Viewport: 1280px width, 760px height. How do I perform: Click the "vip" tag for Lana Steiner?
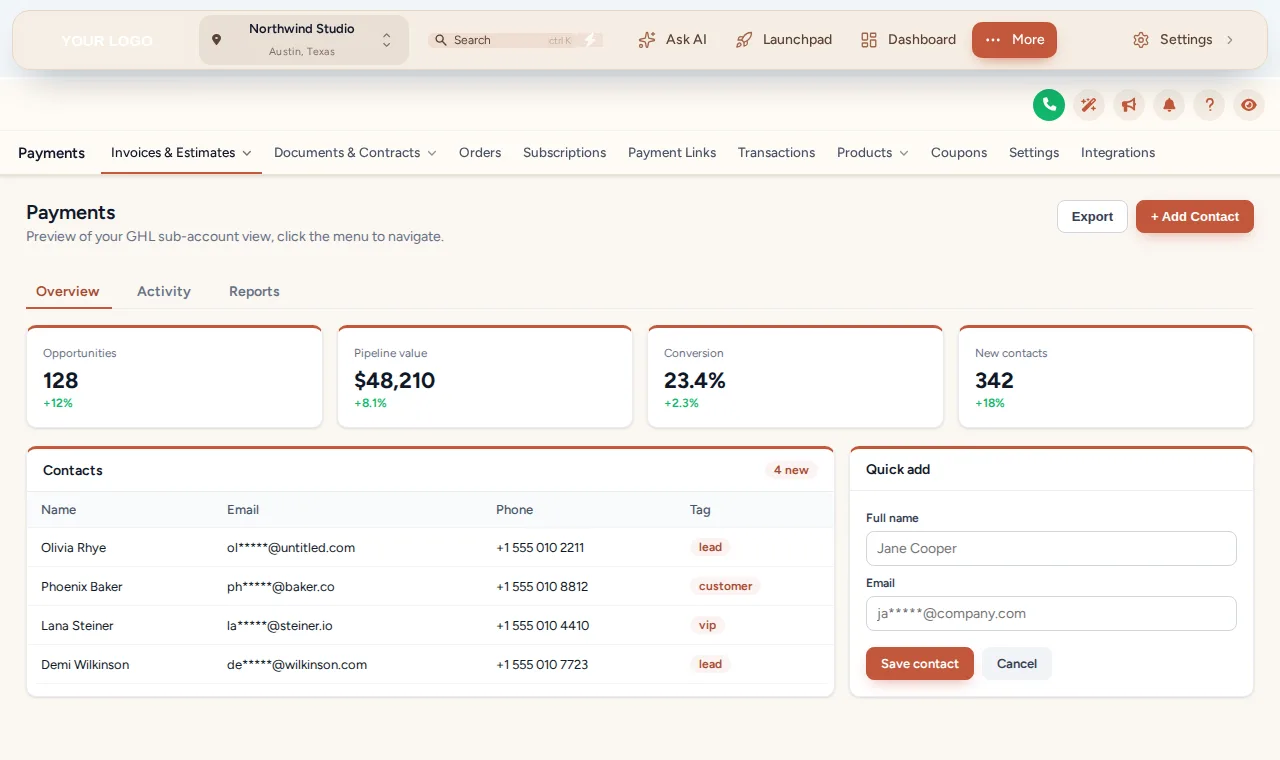707,626
